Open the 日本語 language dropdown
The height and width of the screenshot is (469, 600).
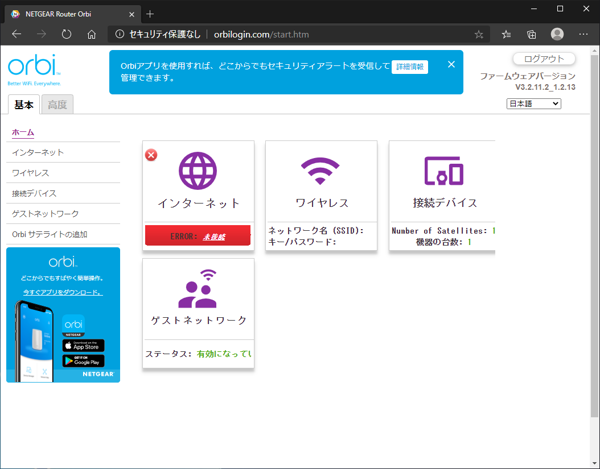point(533,104)
